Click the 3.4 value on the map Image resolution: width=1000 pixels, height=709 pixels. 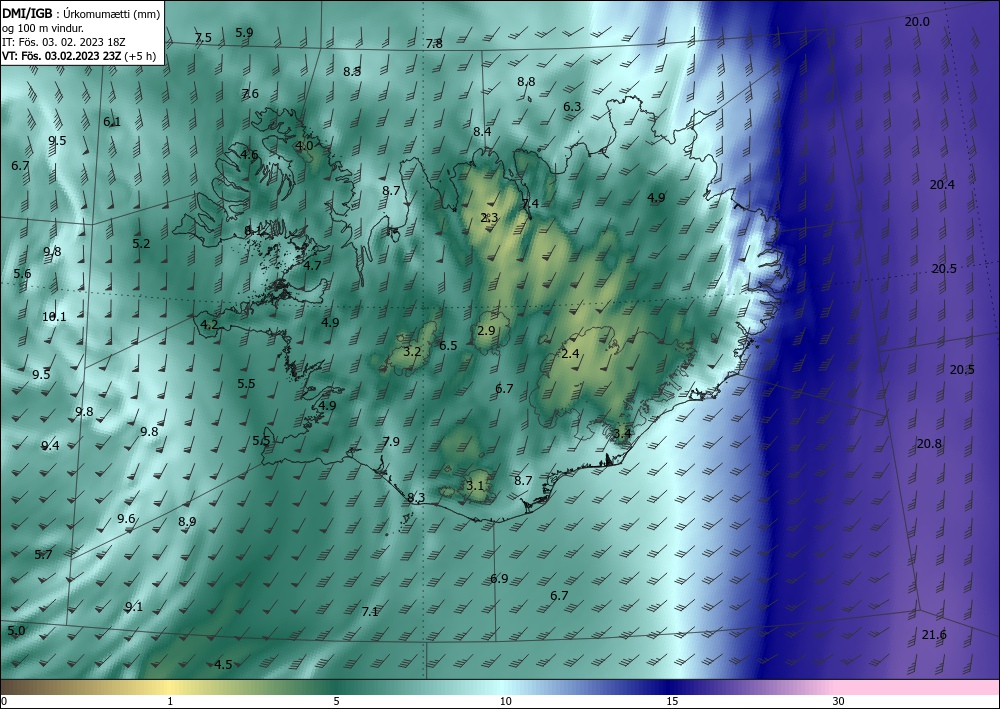[622, 434]
